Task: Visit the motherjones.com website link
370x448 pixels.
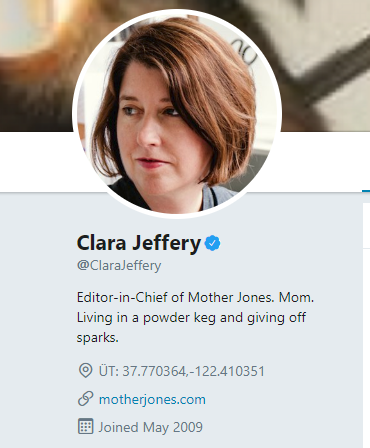Action: [152, 399]
